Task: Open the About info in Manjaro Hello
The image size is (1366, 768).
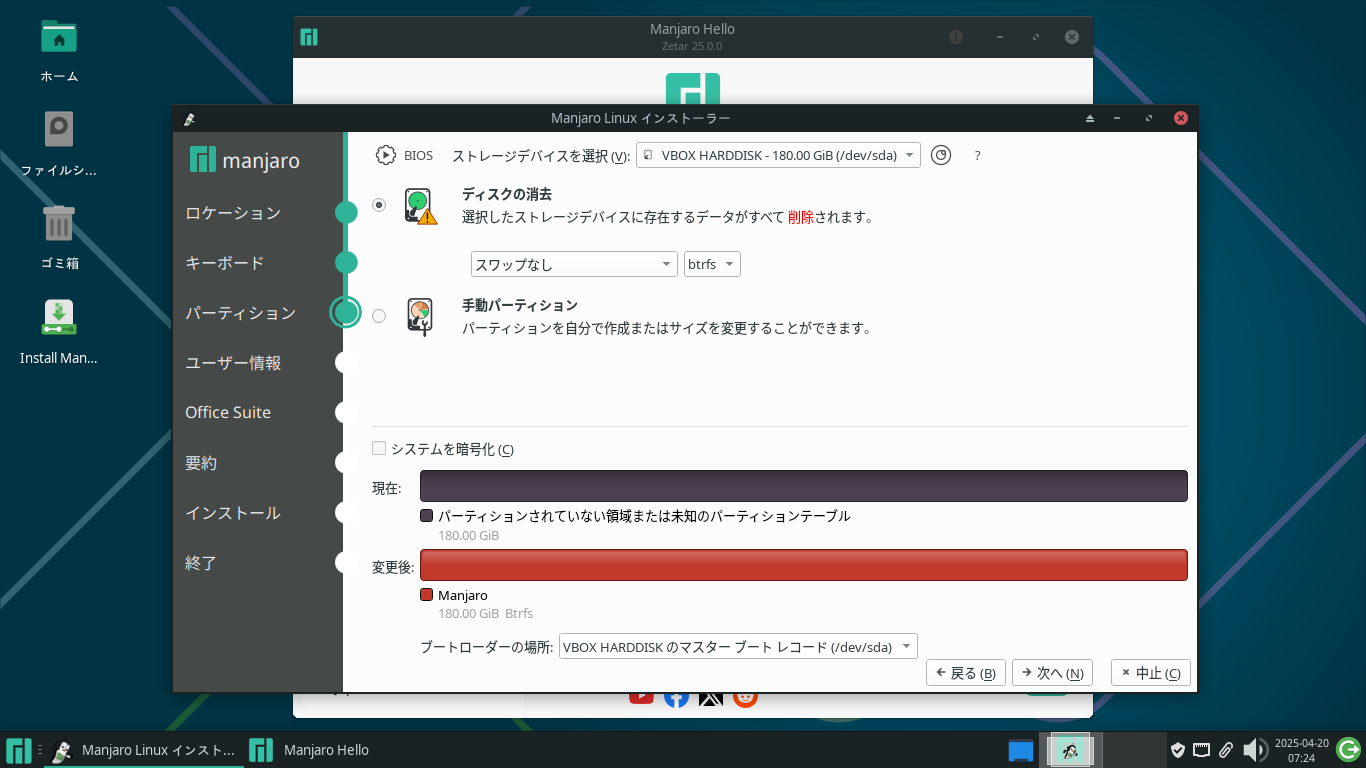Action: pyautogui.click(x=956, y=37)
